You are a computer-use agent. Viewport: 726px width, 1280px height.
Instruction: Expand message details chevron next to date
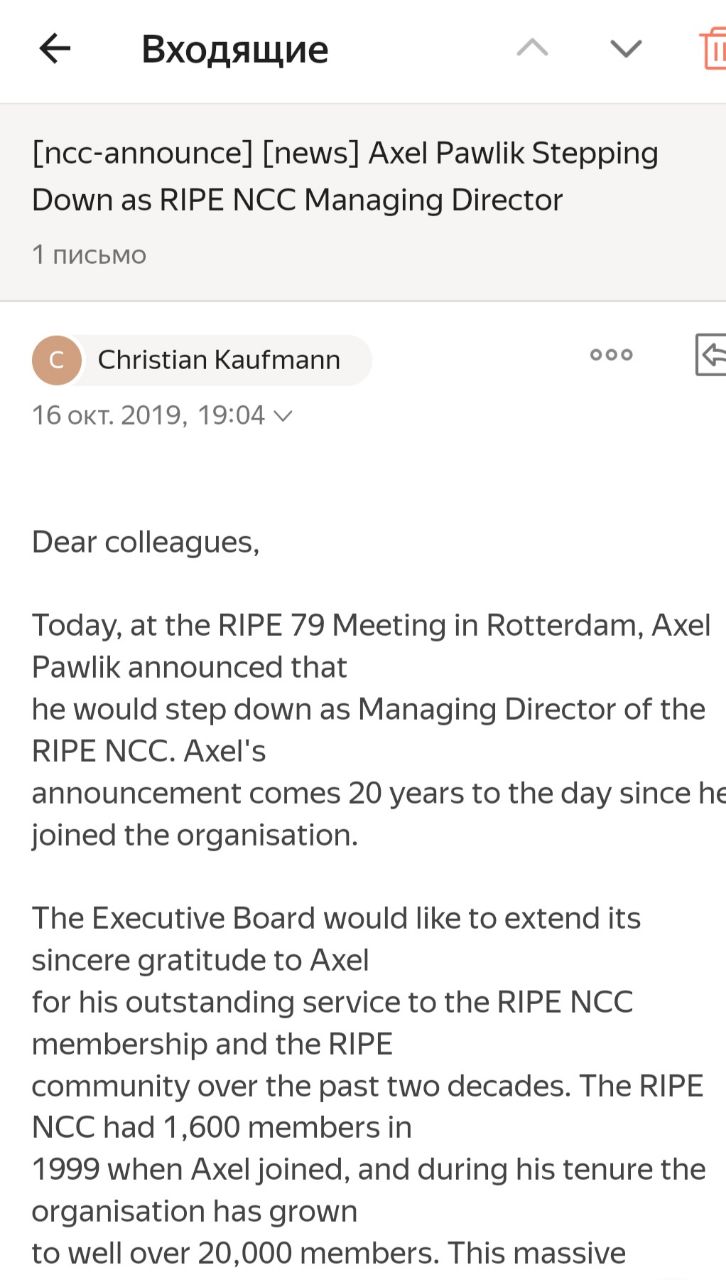coord(283,416)
